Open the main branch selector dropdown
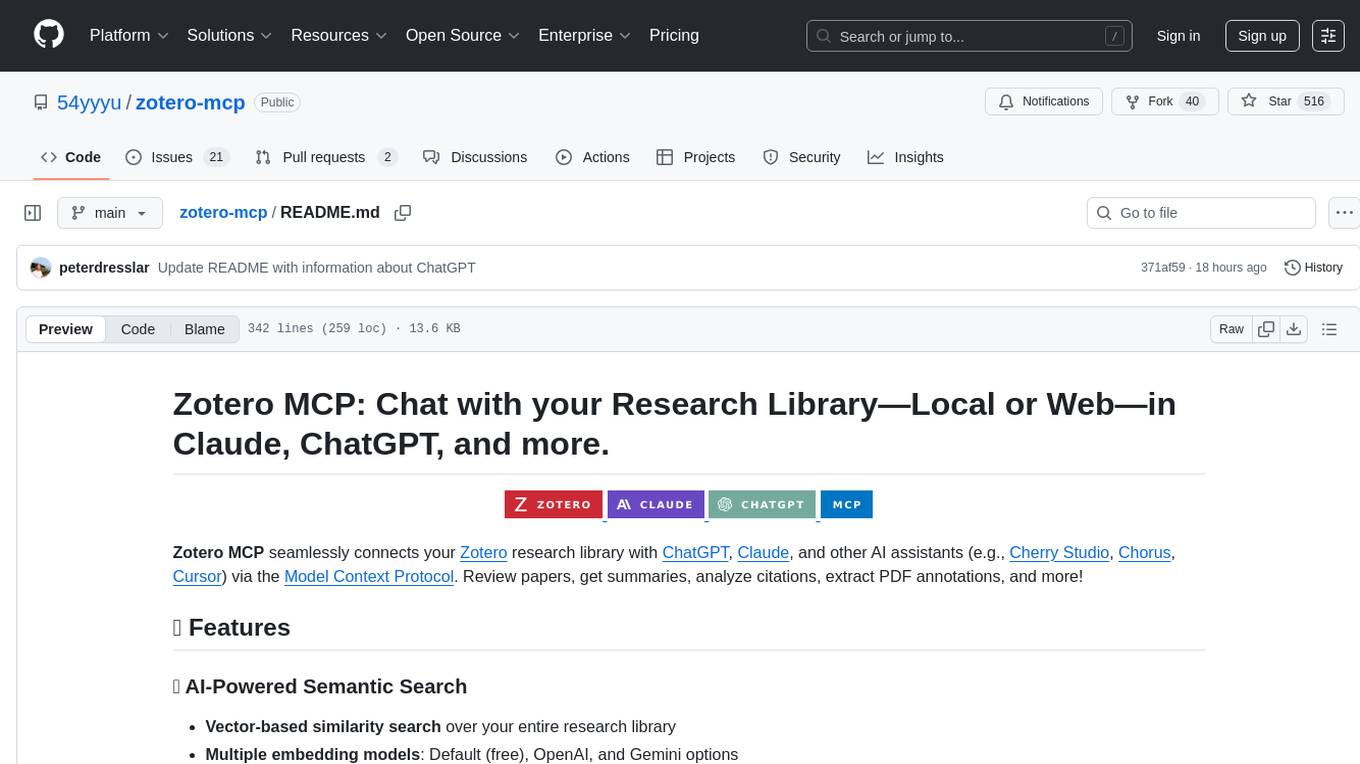Image resolution: width=1360 pixels, height=764 pixels. (x=109, y=213)
